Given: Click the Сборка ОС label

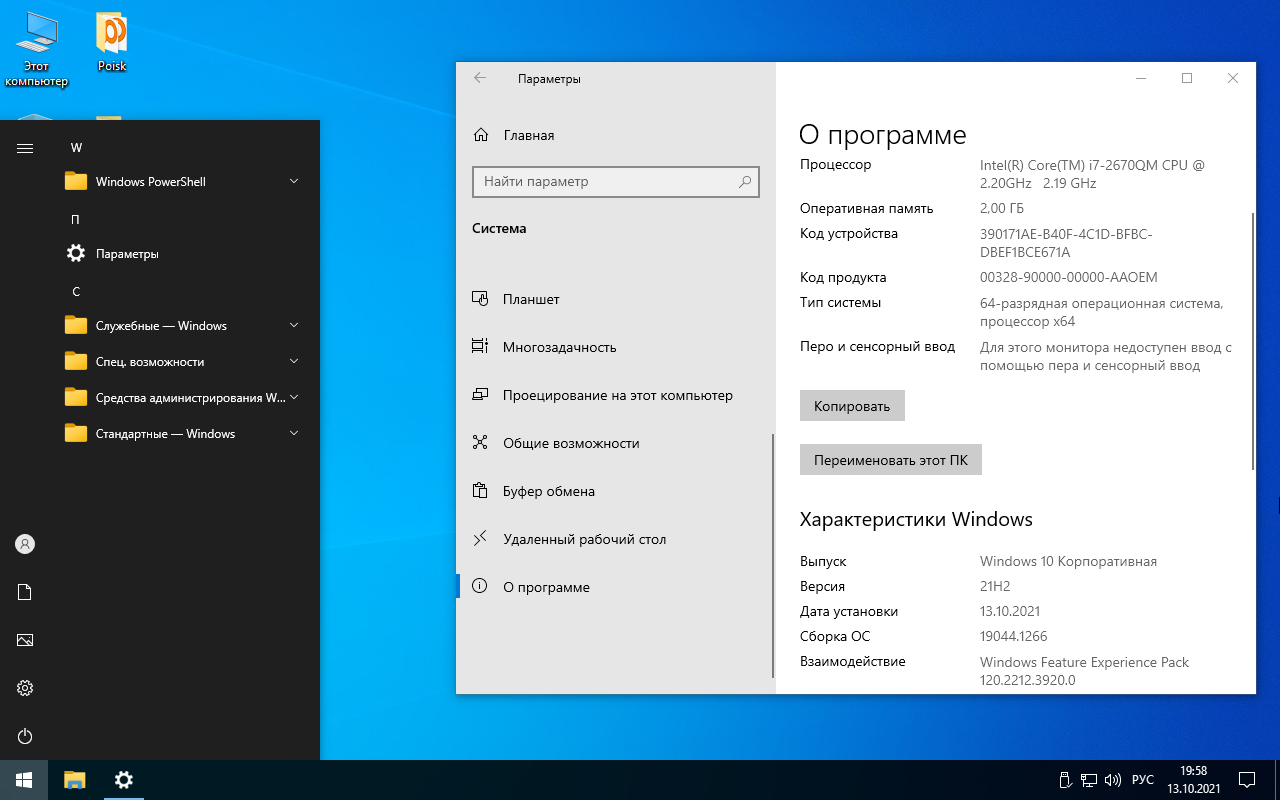Looking at the screenshot, I should click(835, 636).
